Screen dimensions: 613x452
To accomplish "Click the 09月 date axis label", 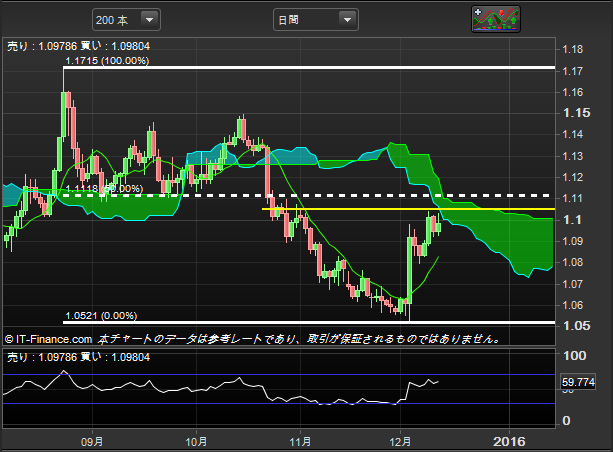I will click(92, 442).
